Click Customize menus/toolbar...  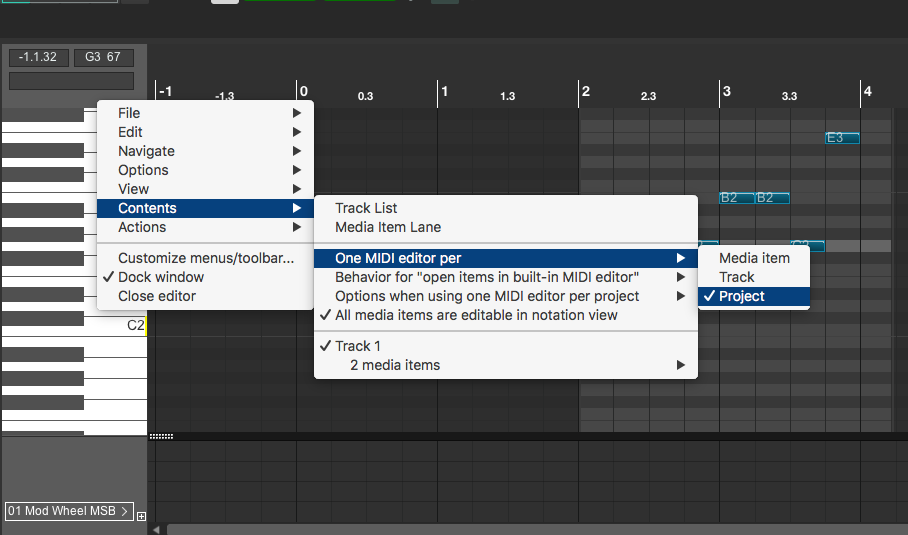(x=206, y=258)
